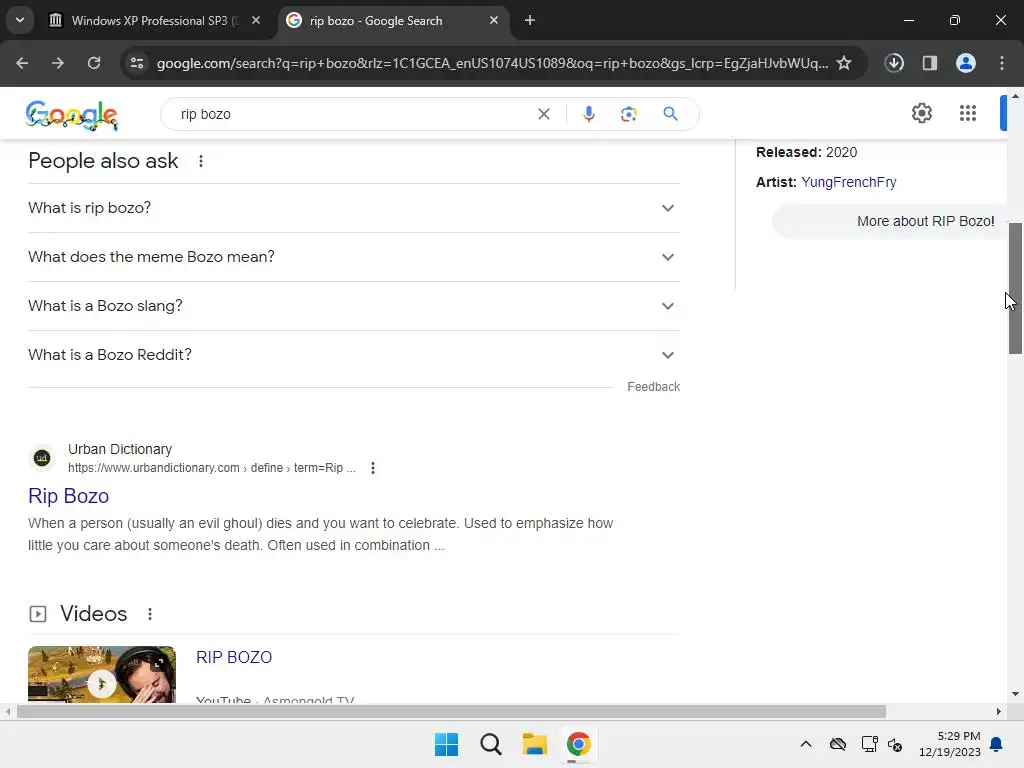1024x768 pixels.
Task: Expand 'What does the meme Bozo mean?'
Action: [354, 257]
